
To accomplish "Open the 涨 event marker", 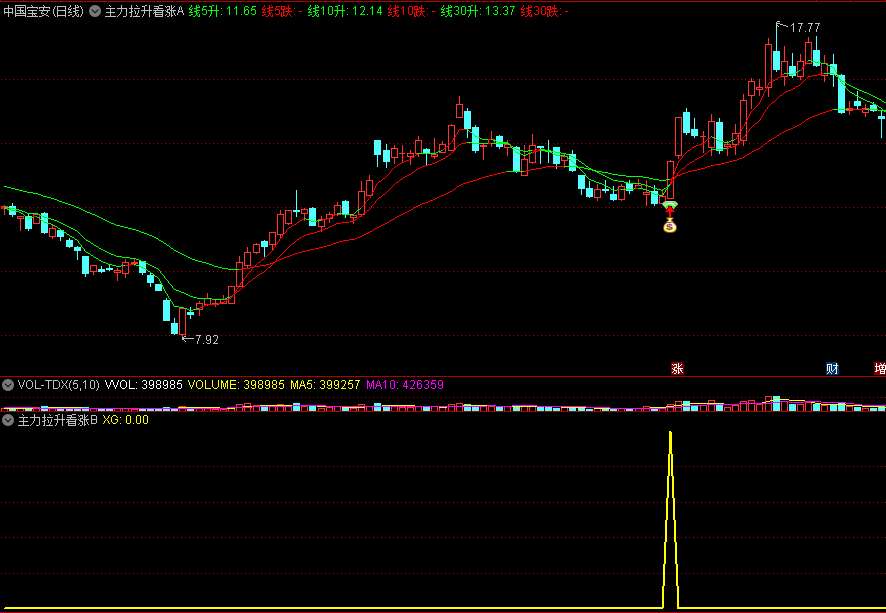I will tap(677, 369).
